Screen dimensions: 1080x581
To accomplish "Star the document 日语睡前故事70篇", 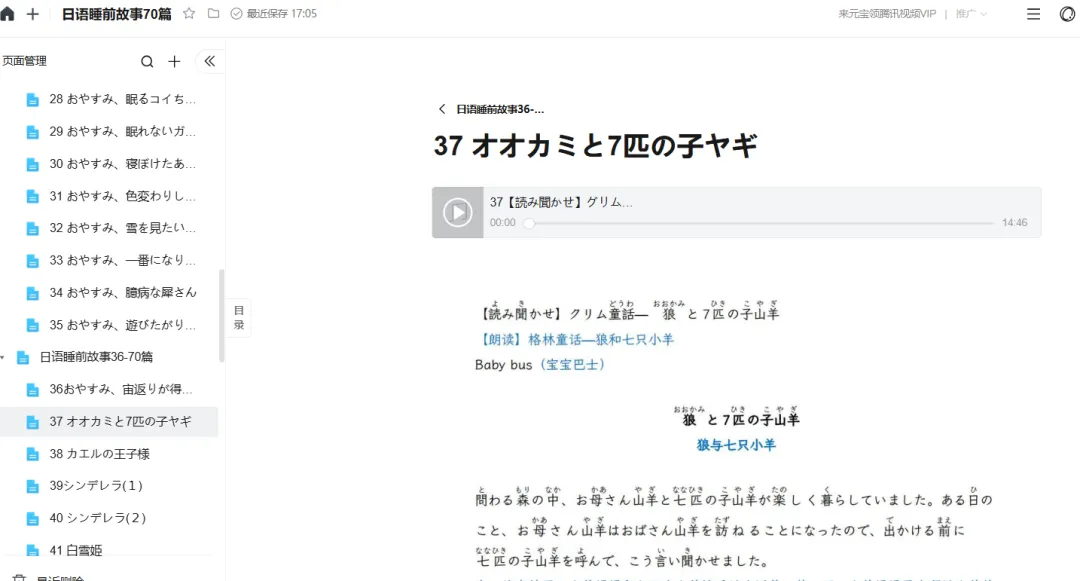I will pyautogui.click(x=189, y=14).
